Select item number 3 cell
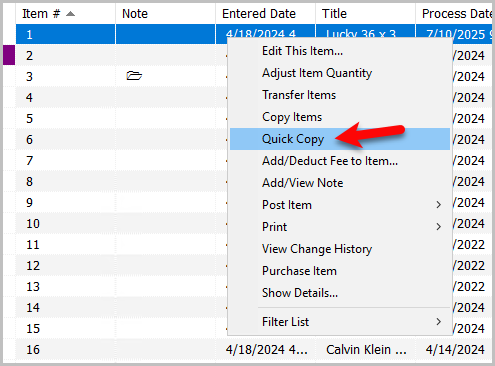The image size is (495, 366). tap(66, 76)
